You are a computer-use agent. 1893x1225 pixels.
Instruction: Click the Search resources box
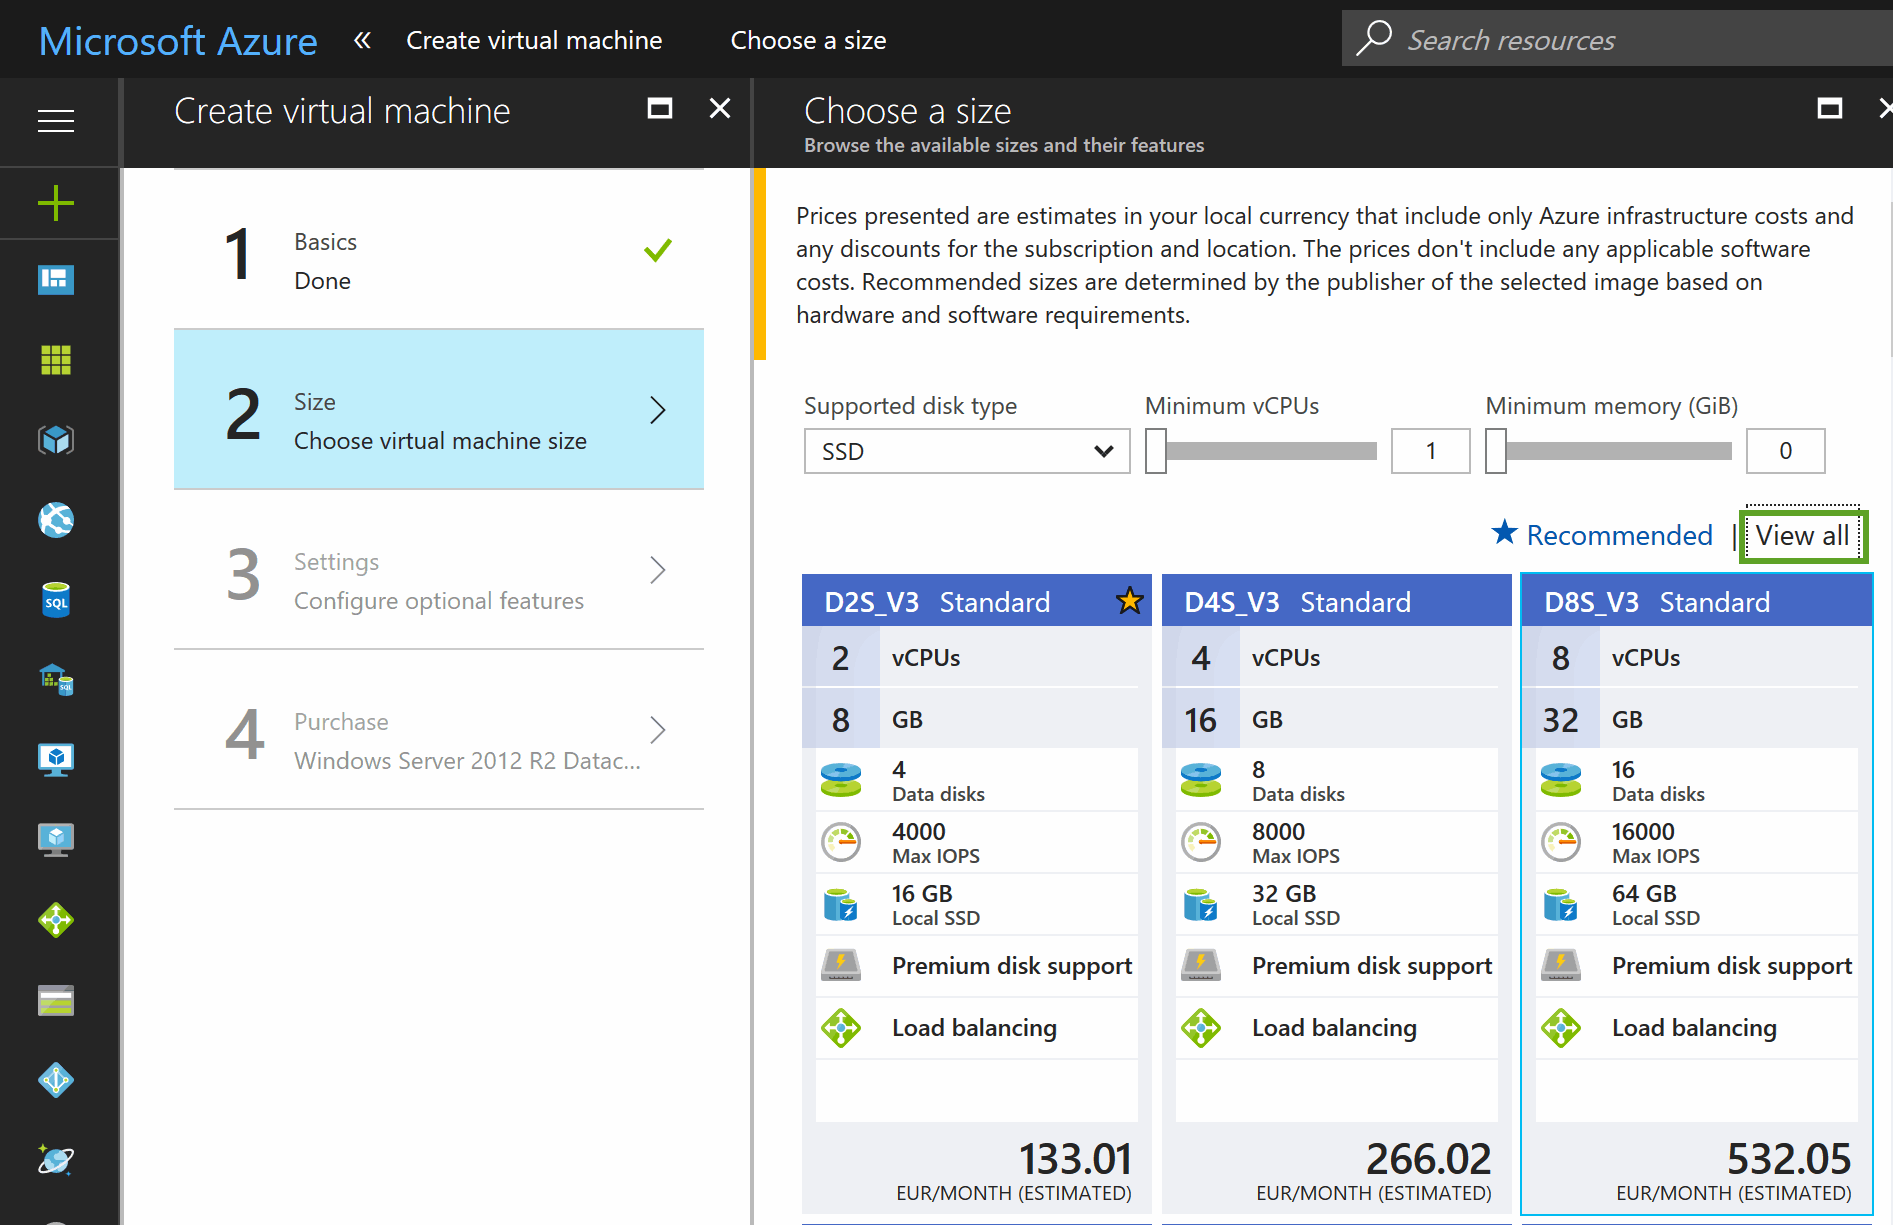pos(1616,39)
